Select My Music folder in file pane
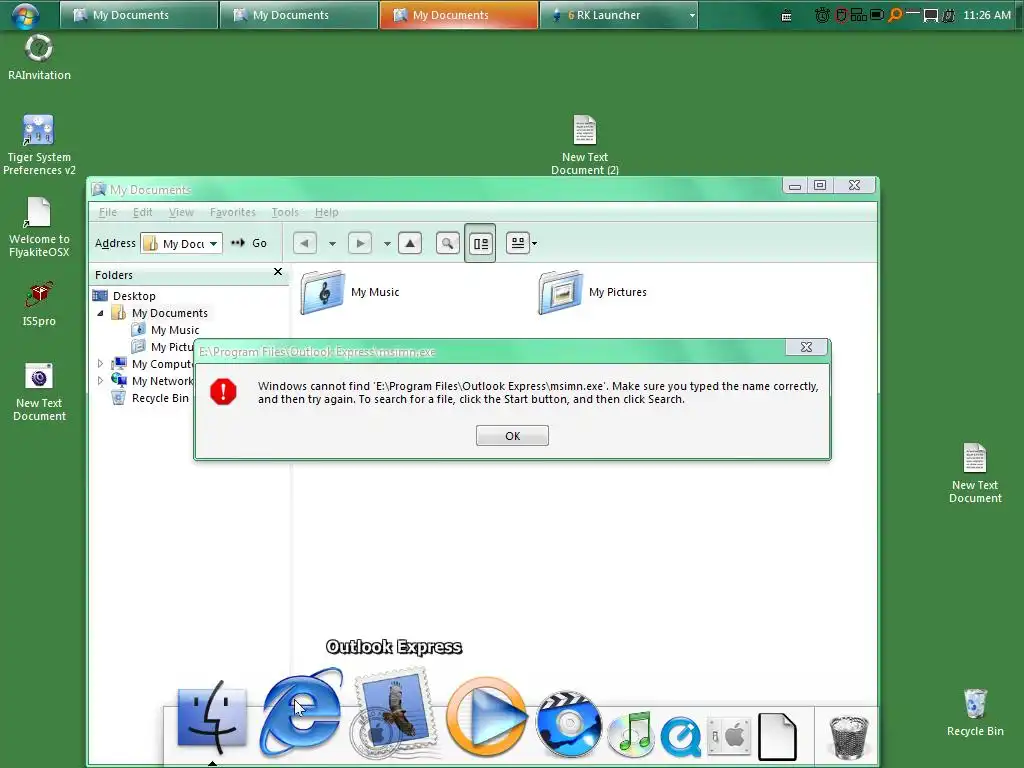The height and width of the screenshot is (768, 1024). tap(350, 292)
